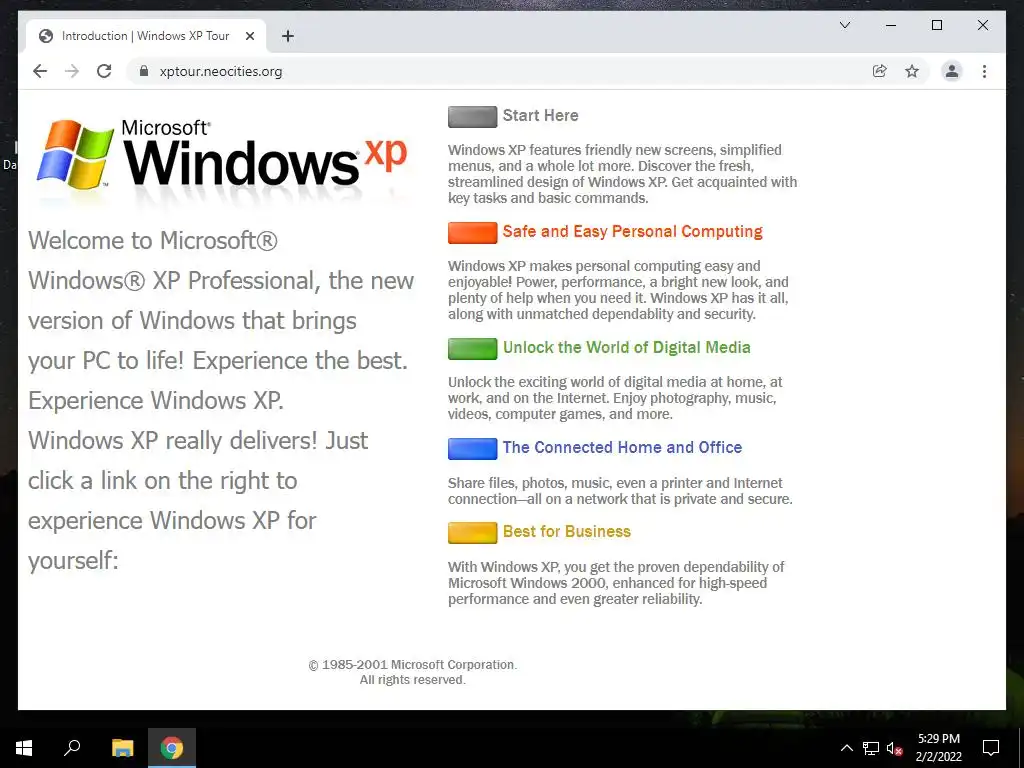
Task: Open The Connected Home and Office link
Action: (622, 447)
